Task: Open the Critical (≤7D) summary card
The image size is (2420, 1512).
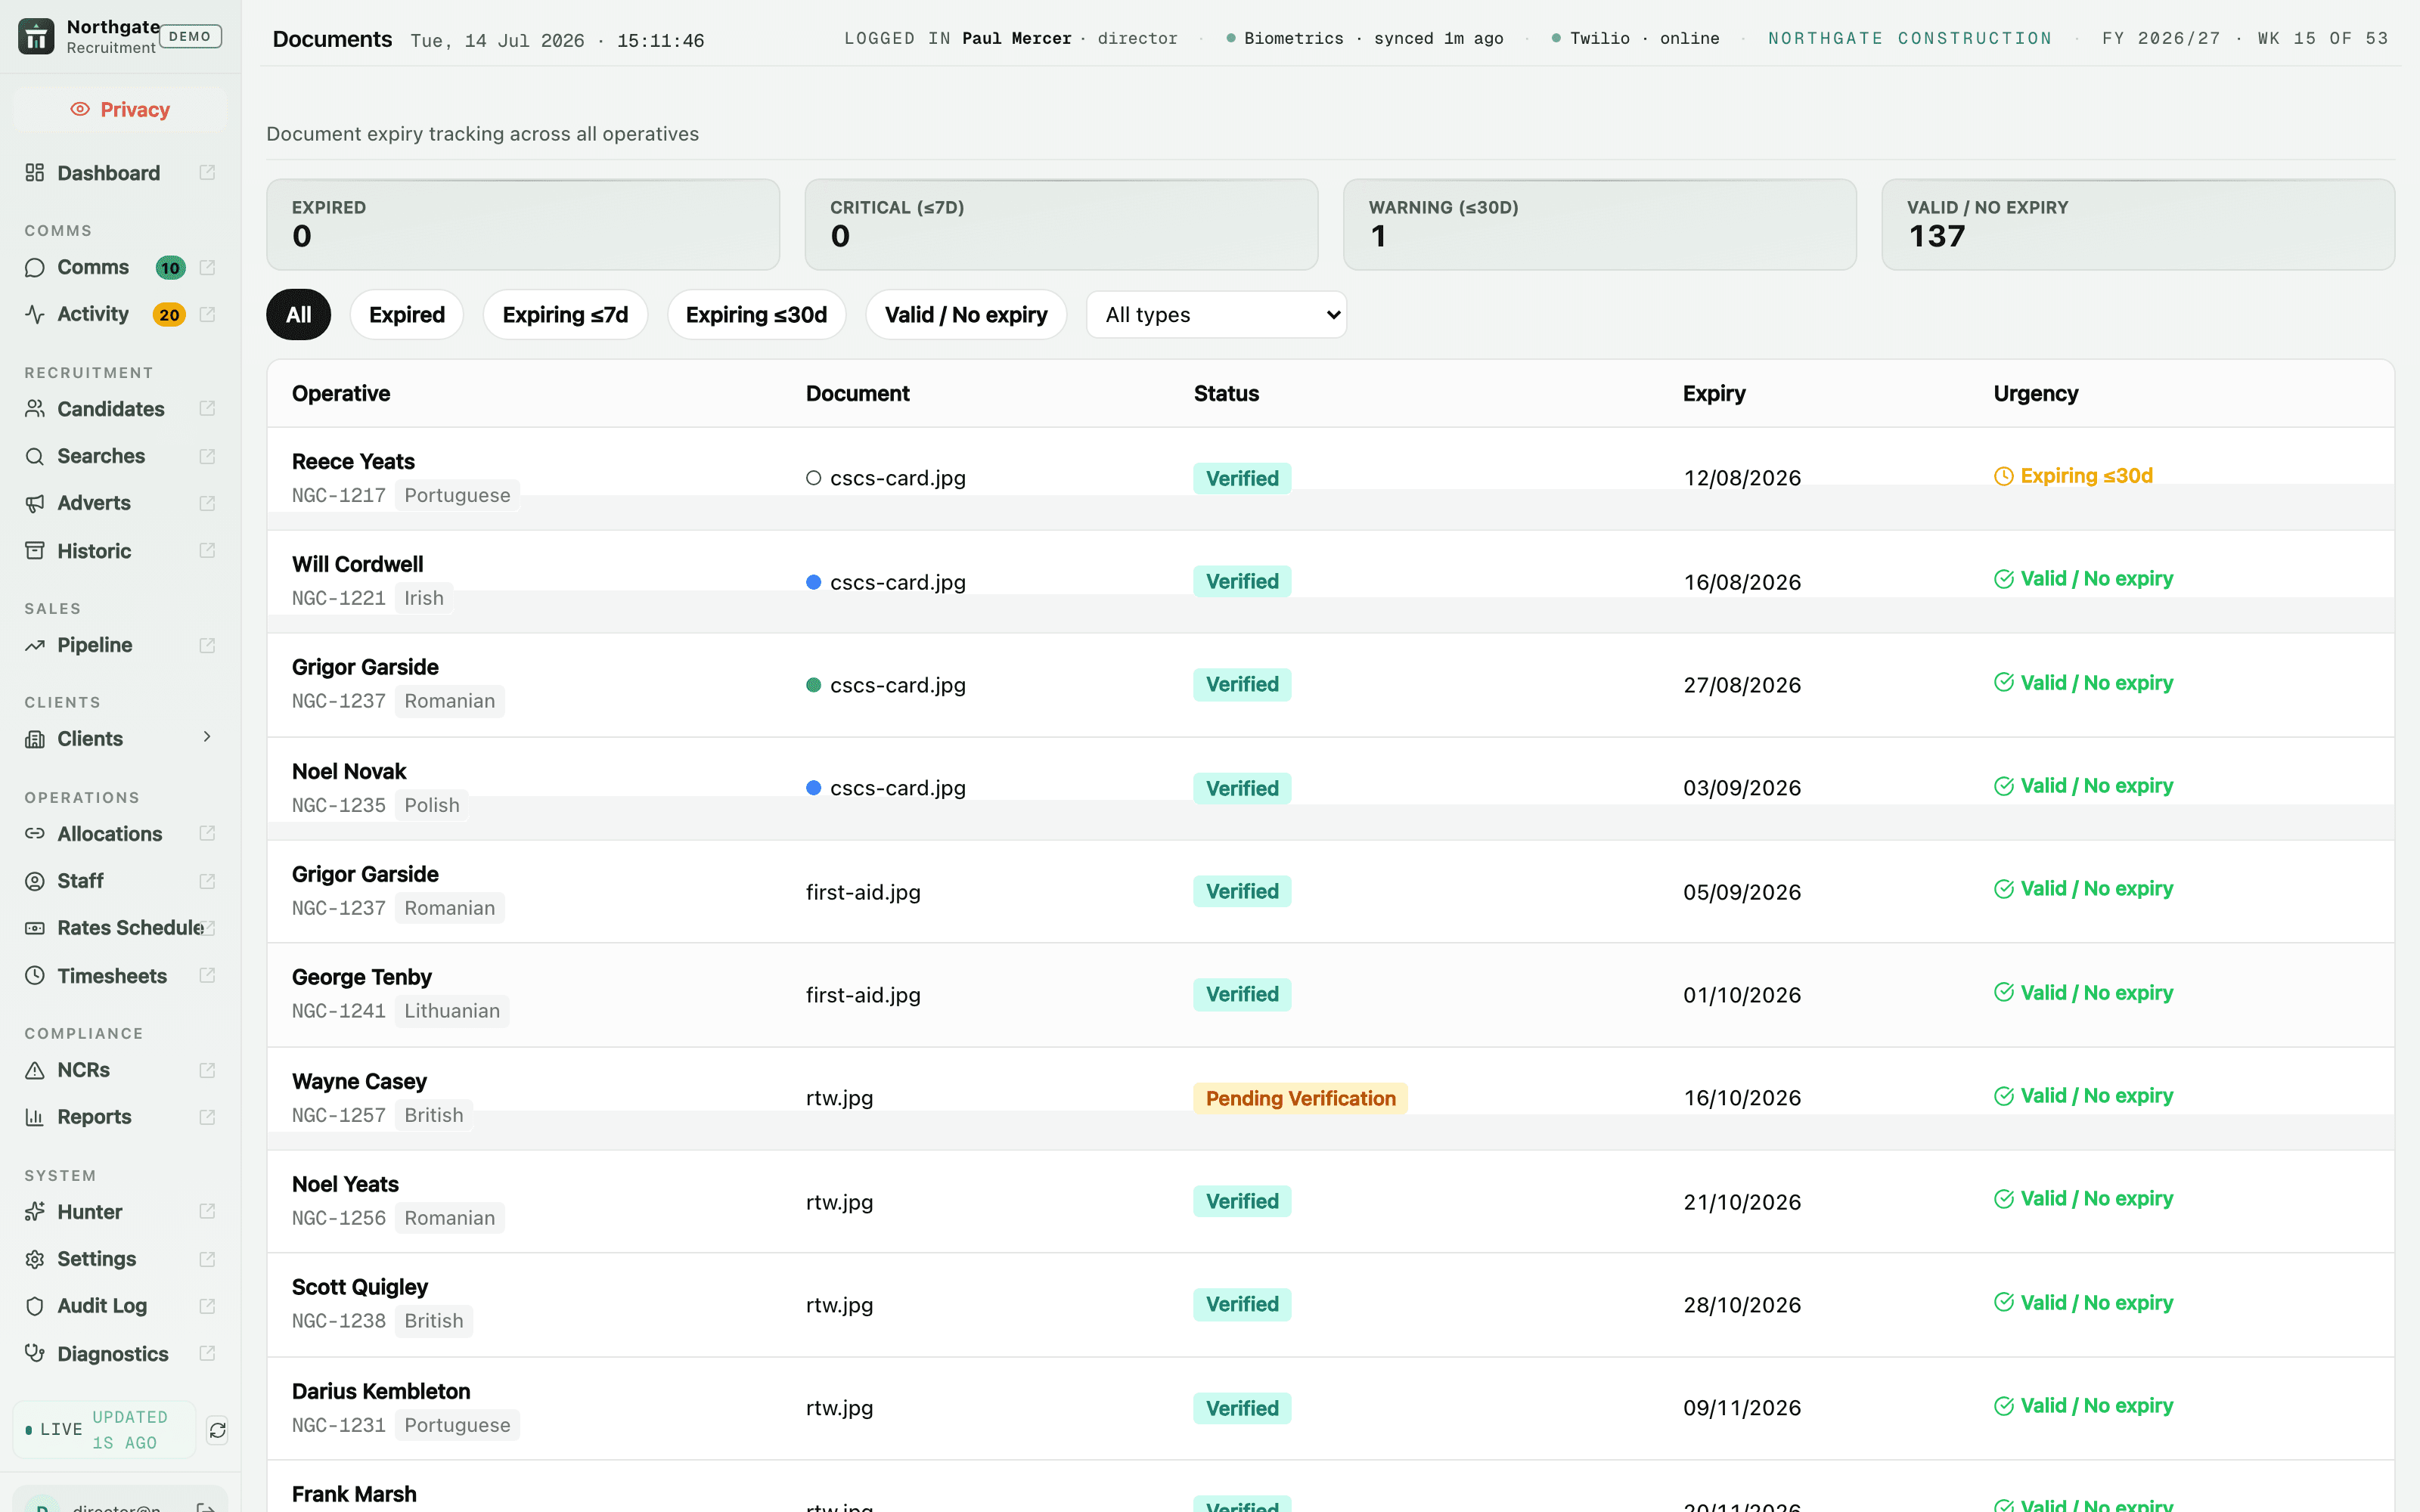Action: [1061, 224]
